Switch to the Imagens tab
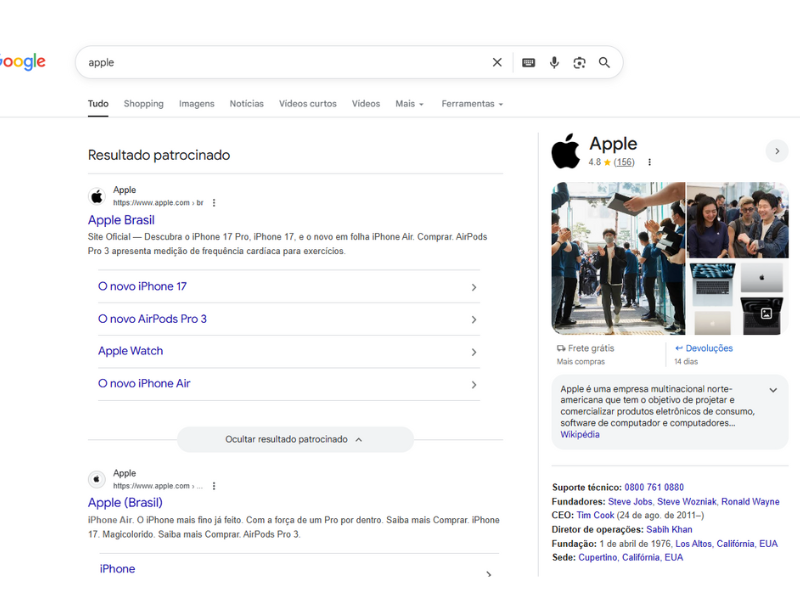This screenshot has width=800, height=600. (196, 104)
